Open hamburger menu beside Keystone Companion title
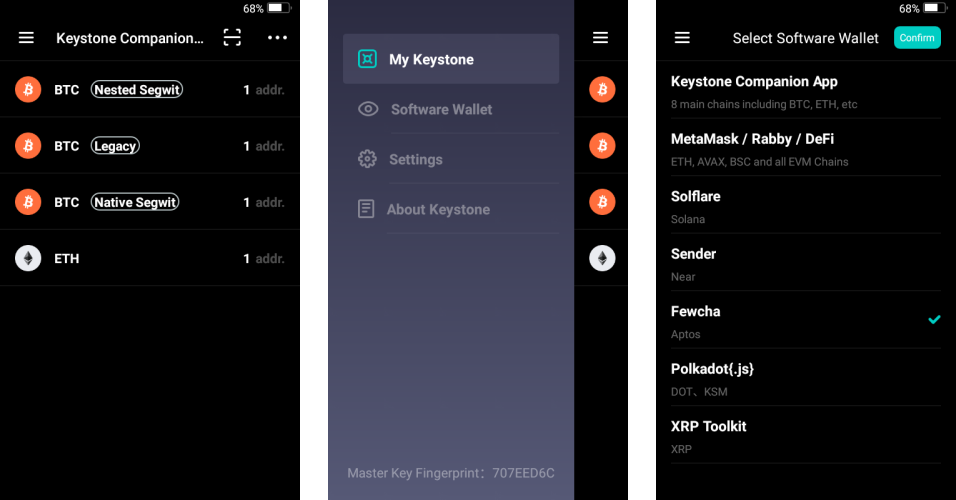The height and width of the screenshot is (500, 956). pyautogui.click(x=27, y=38)
